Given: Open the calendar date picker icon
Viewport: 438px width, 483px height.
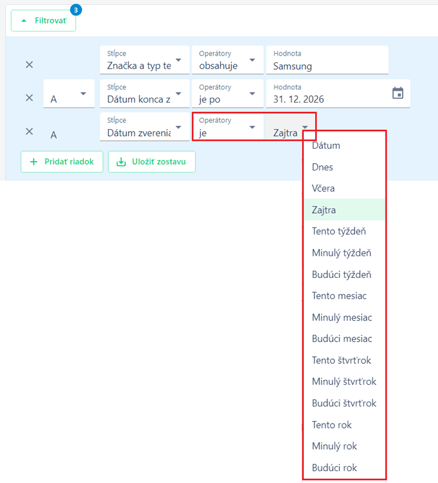Looking at the screenshot, I should [x=398, y=93].
